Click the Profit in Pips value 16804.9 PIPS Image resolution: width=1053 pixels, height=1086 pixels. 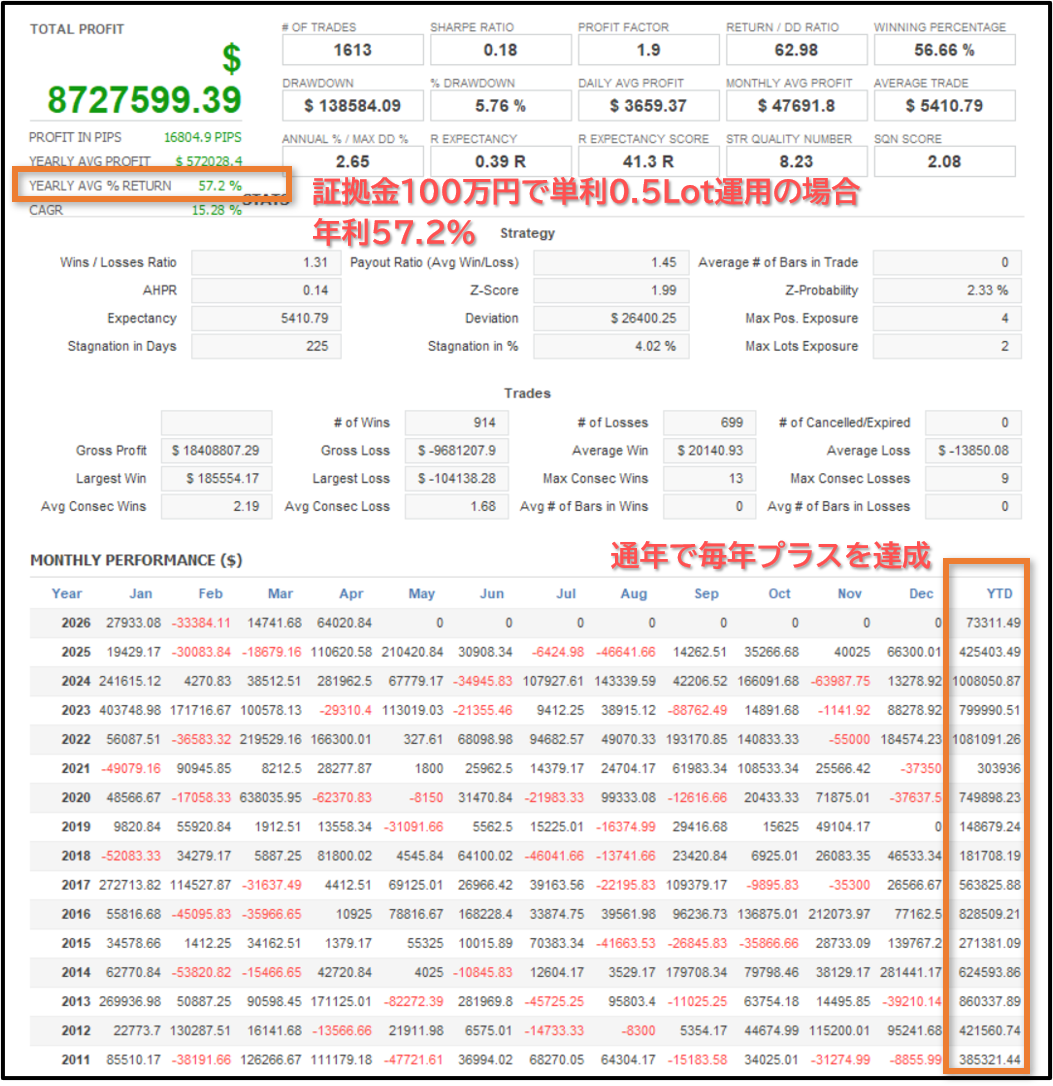[202, 137]
